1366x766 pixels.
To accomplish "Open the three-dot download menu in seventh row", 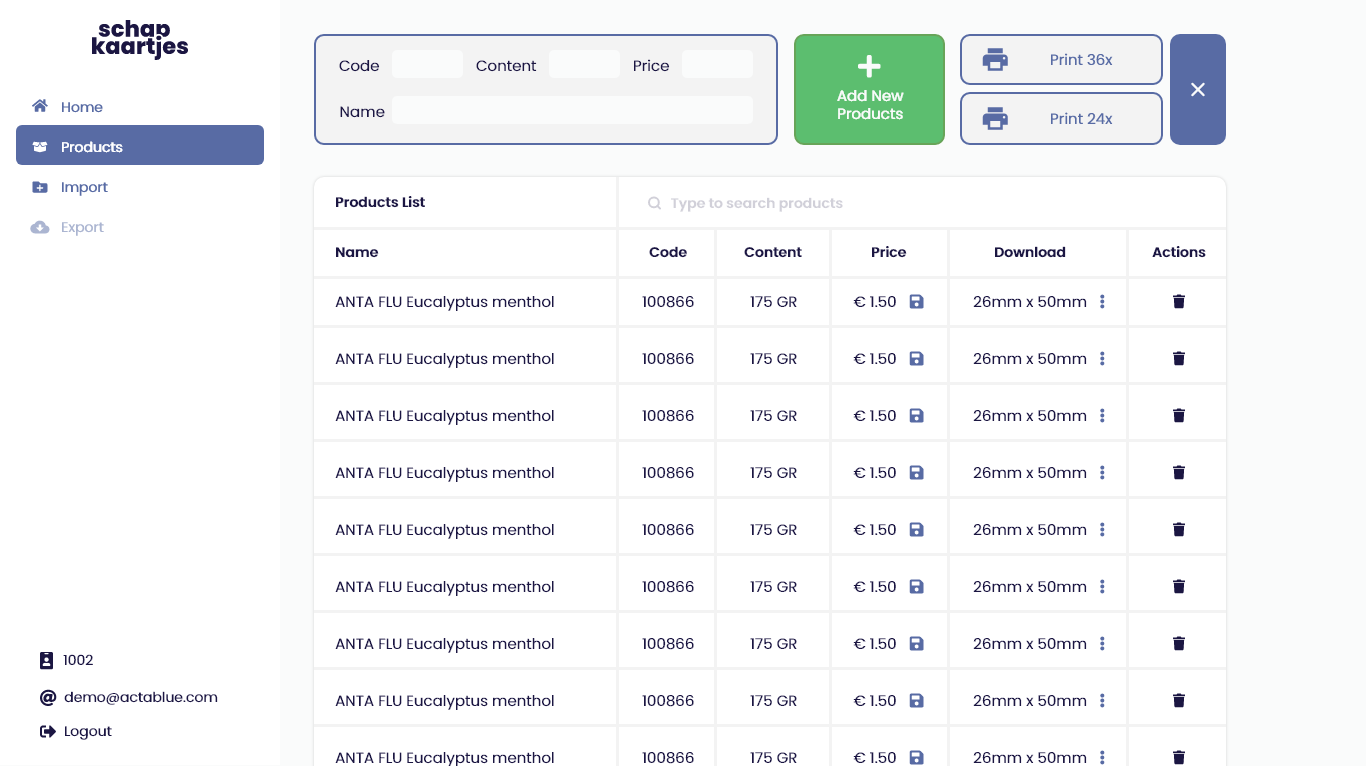I will (1102, 643).
